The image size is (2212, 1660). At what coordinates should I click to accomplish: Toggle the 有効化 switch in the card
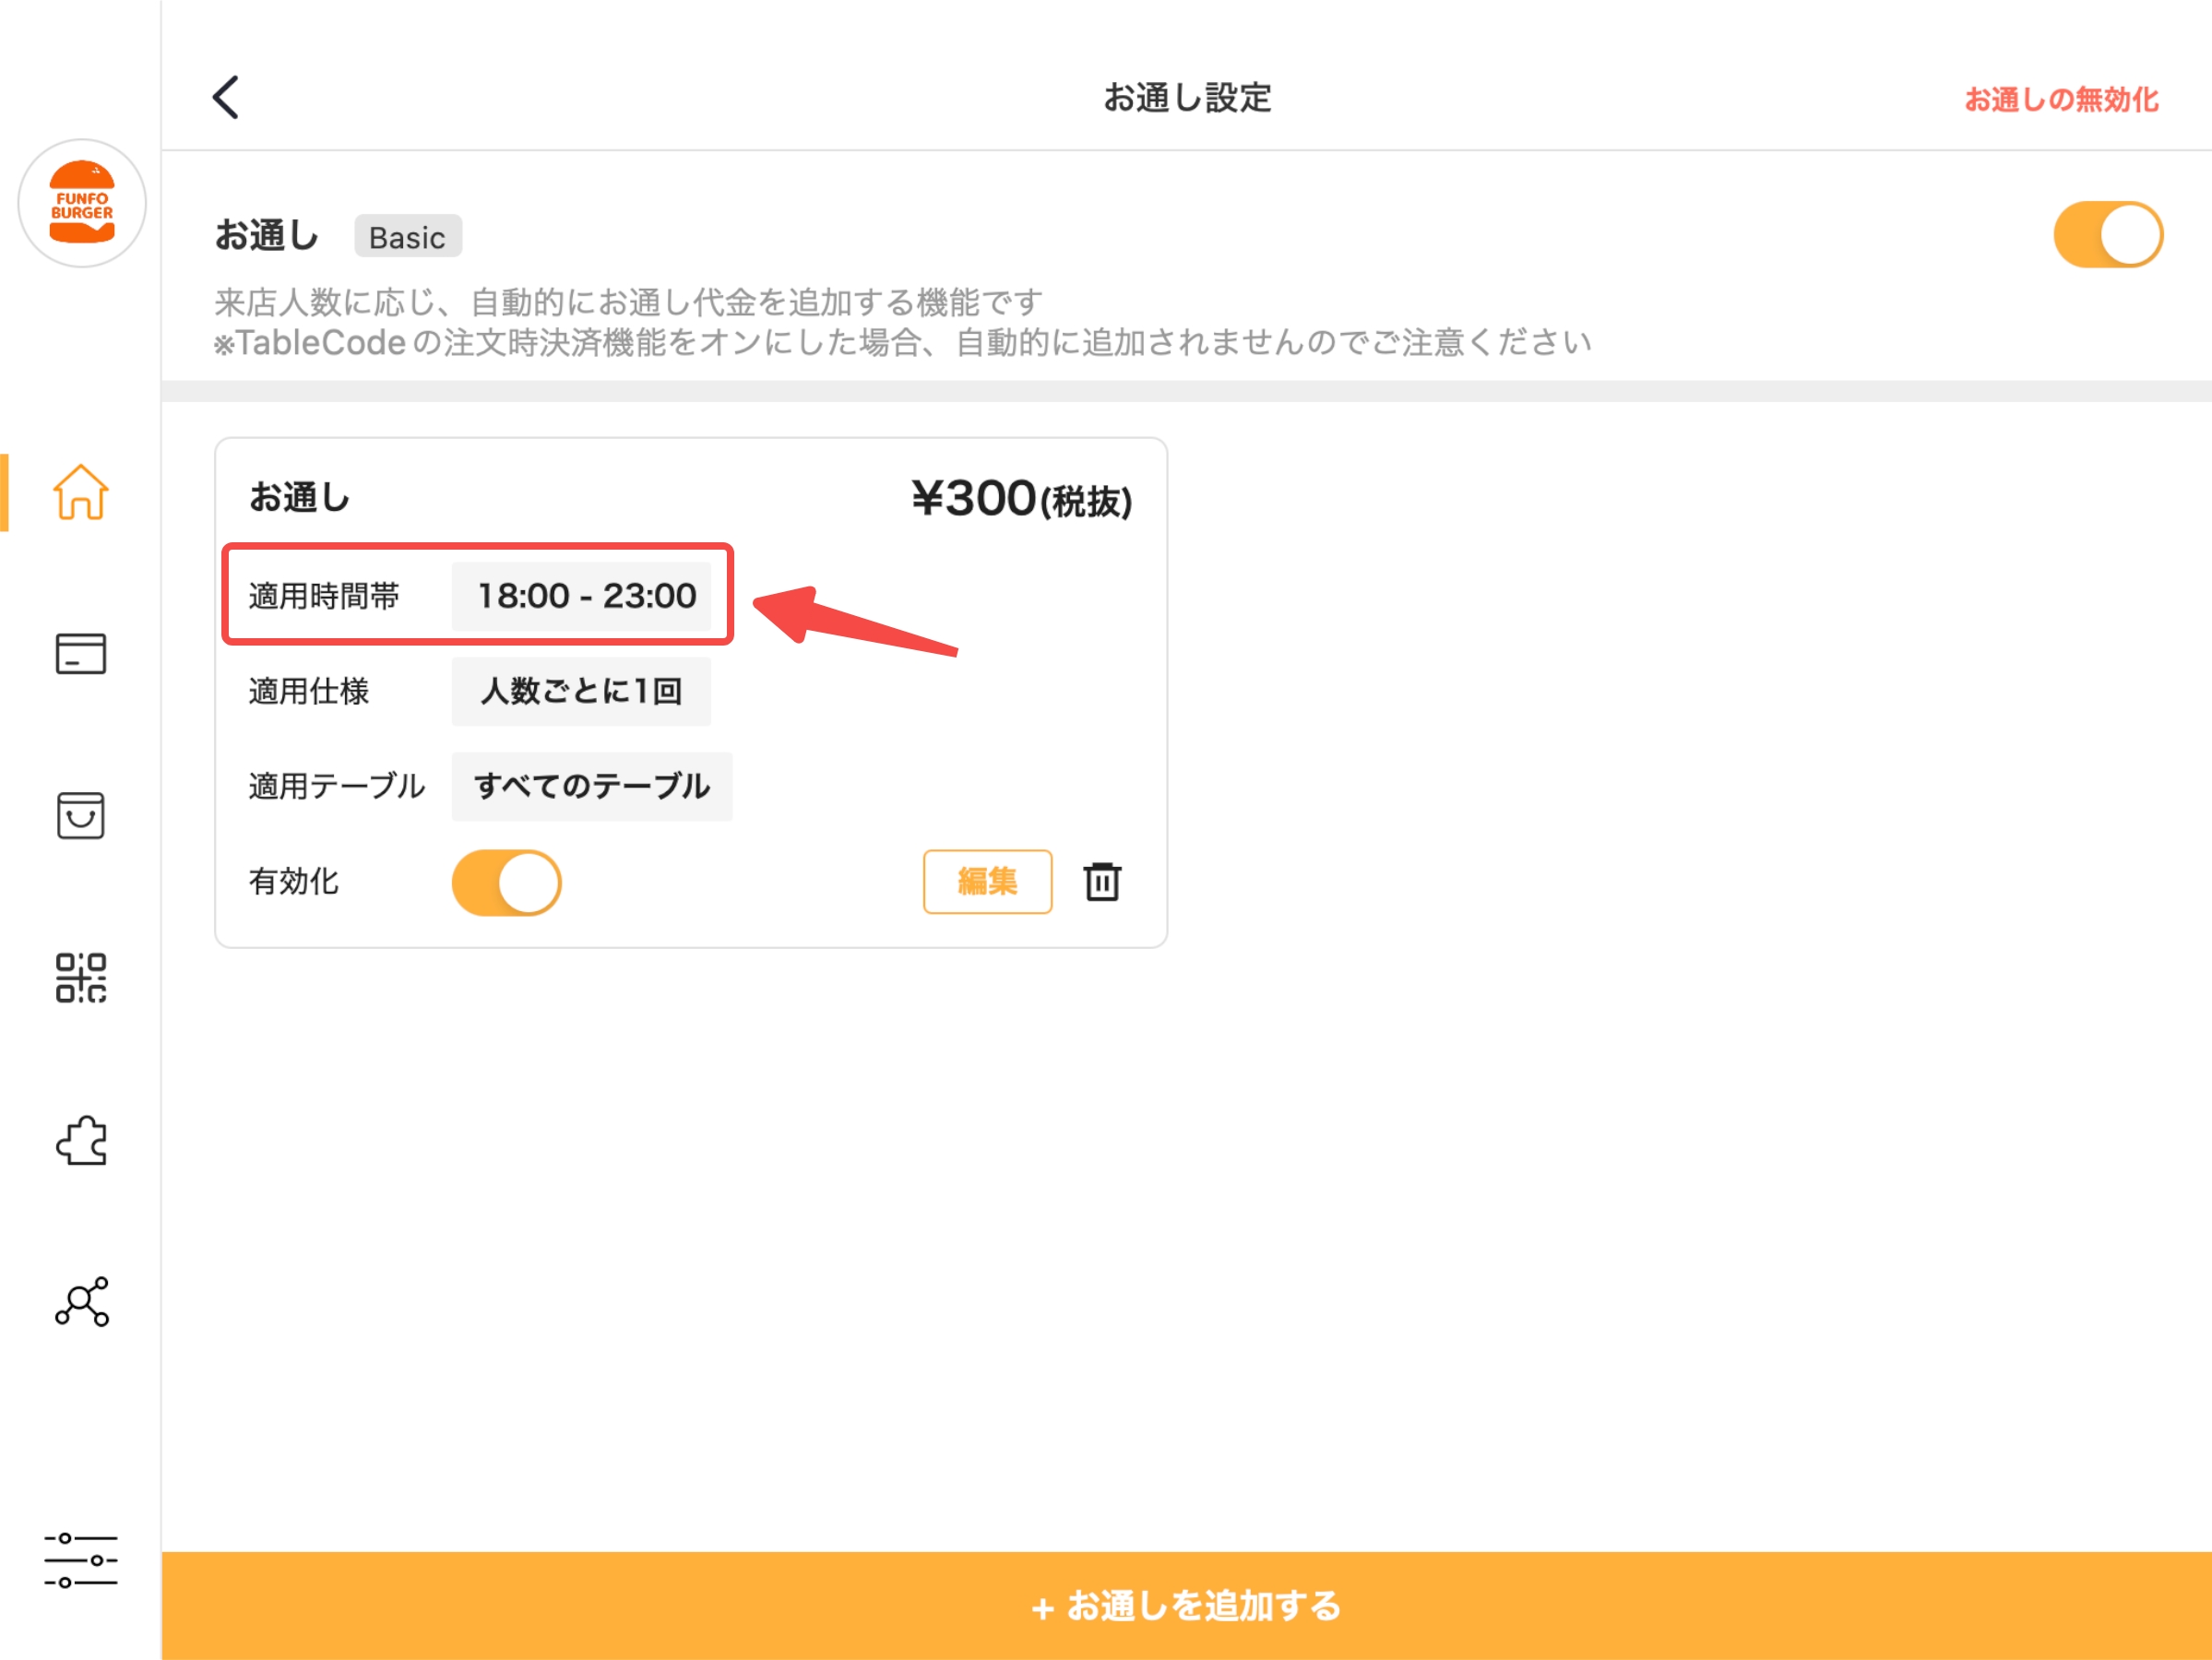pyautogui.click(x=506, y=882)
